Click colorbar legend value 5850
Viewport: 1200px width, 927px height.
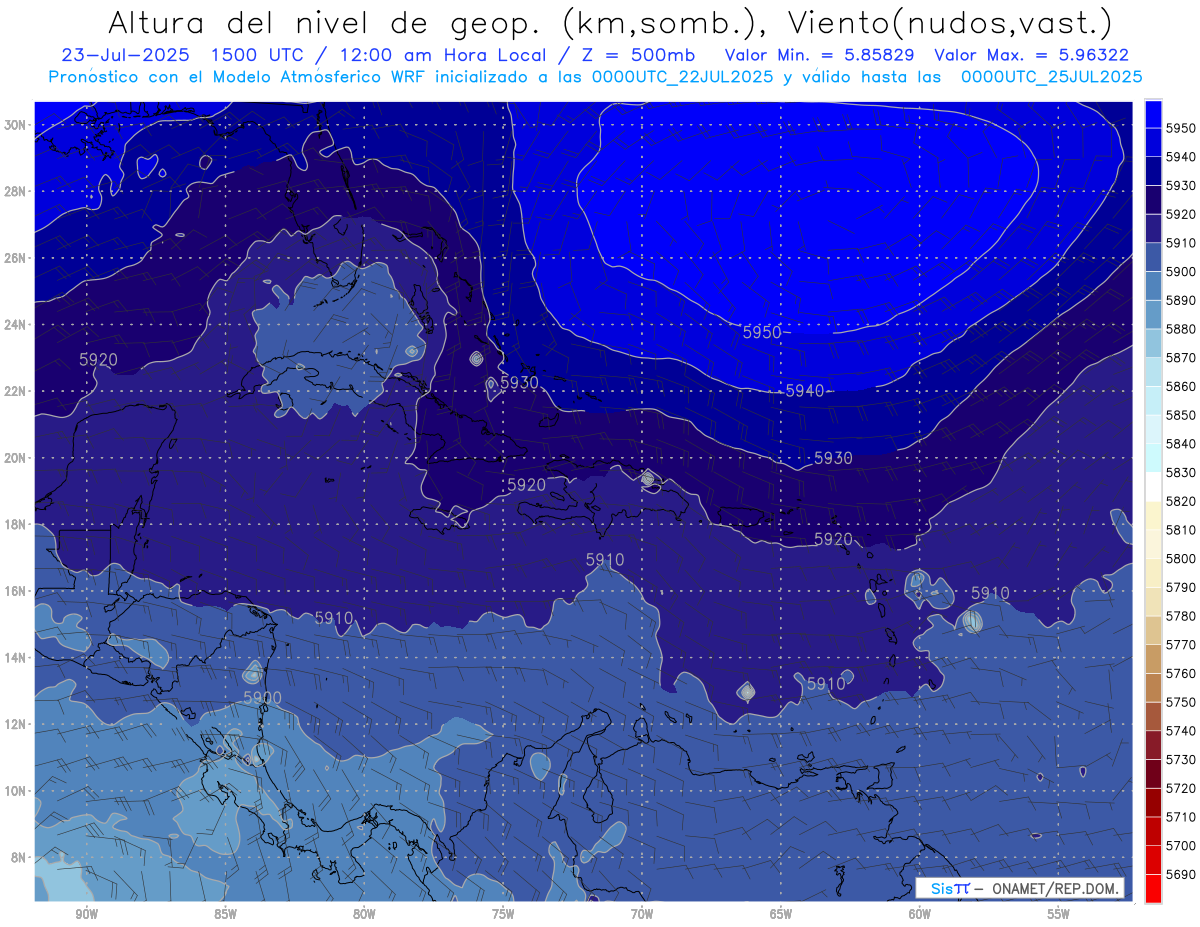1181,414
